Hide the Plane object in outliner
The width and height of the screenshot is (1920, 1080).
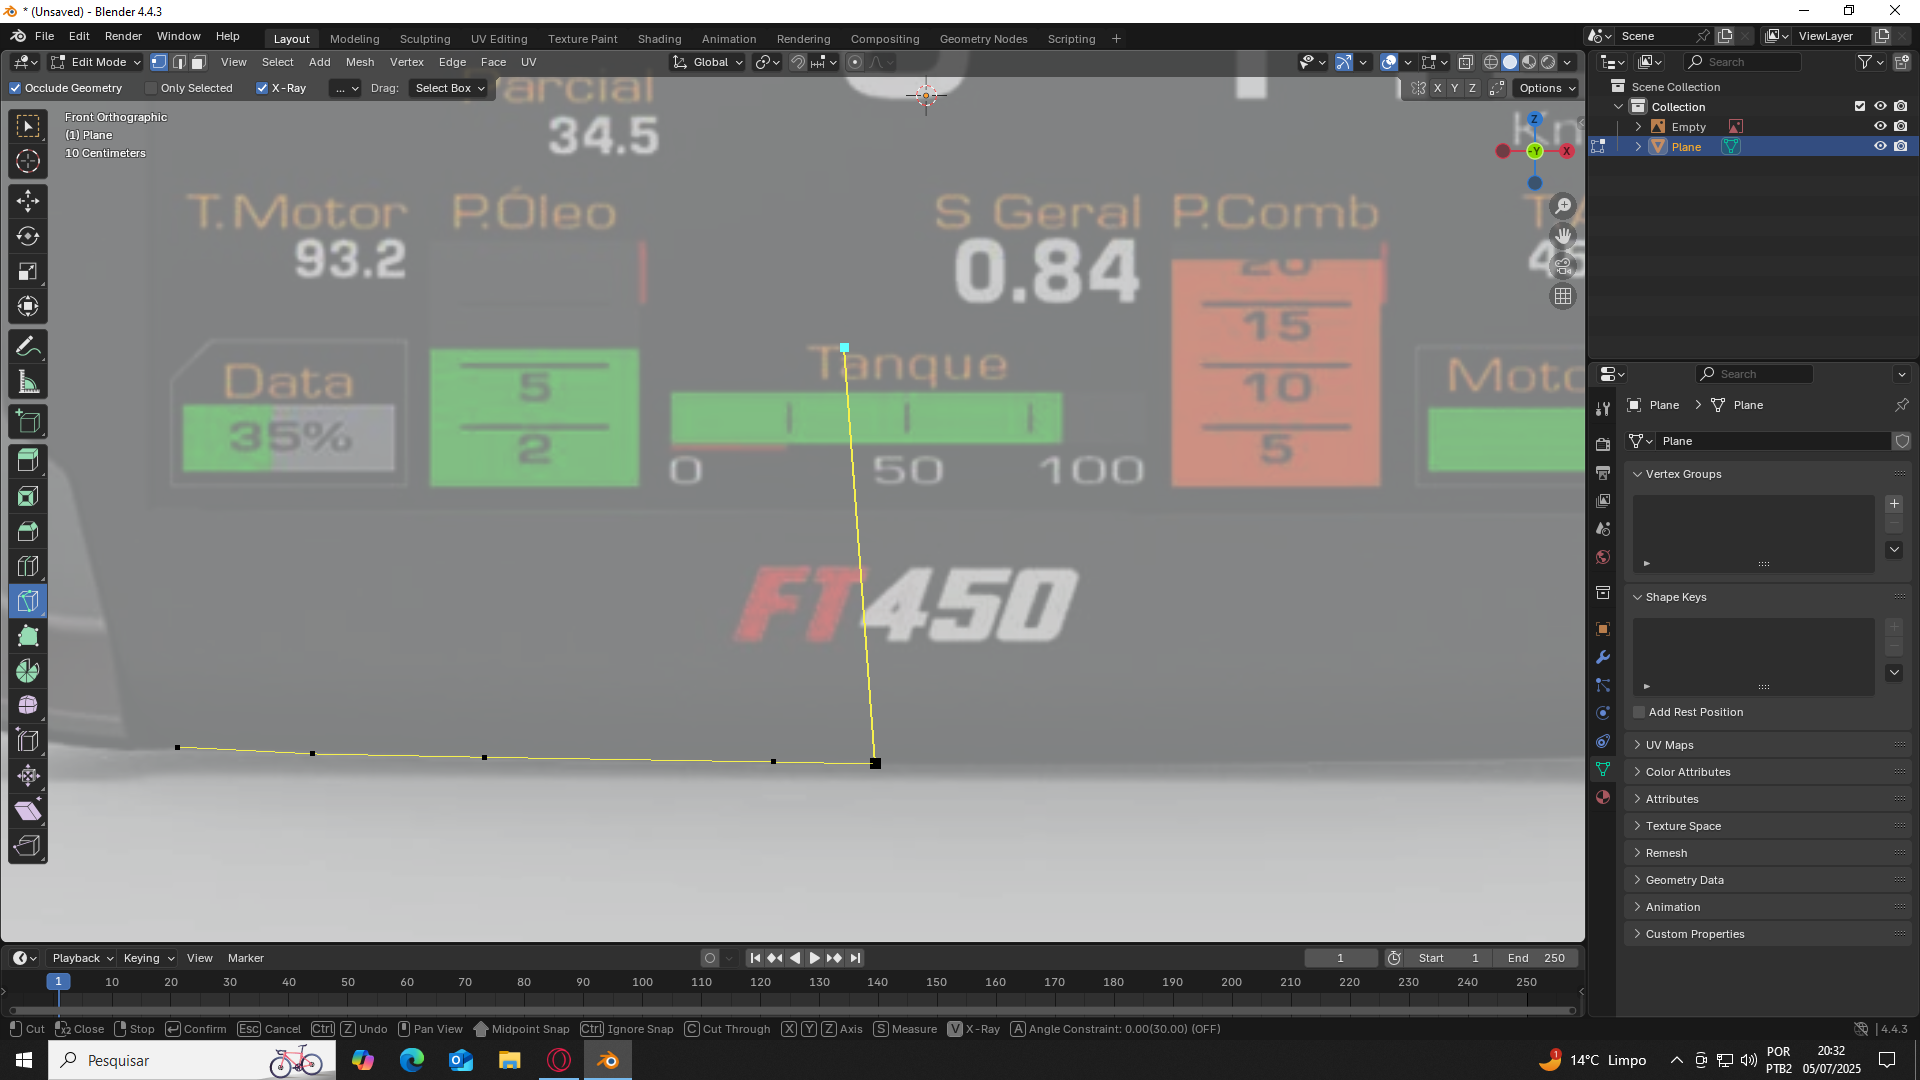1880,146
